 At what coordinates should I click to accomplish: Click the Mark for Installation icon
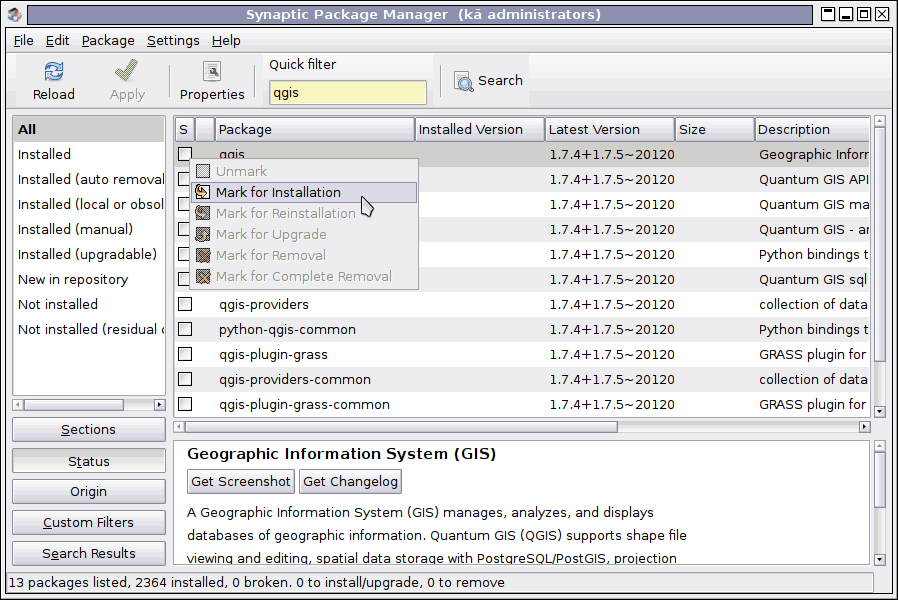point(203,192)
